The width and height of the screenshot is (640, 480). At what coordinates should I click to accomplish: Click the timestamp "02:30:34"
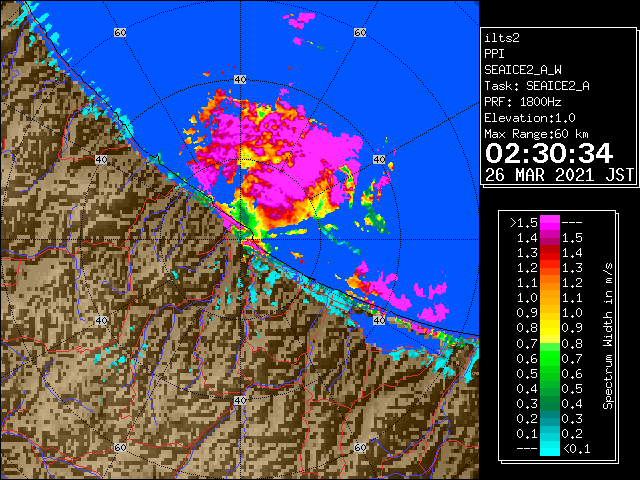point(549,153)
